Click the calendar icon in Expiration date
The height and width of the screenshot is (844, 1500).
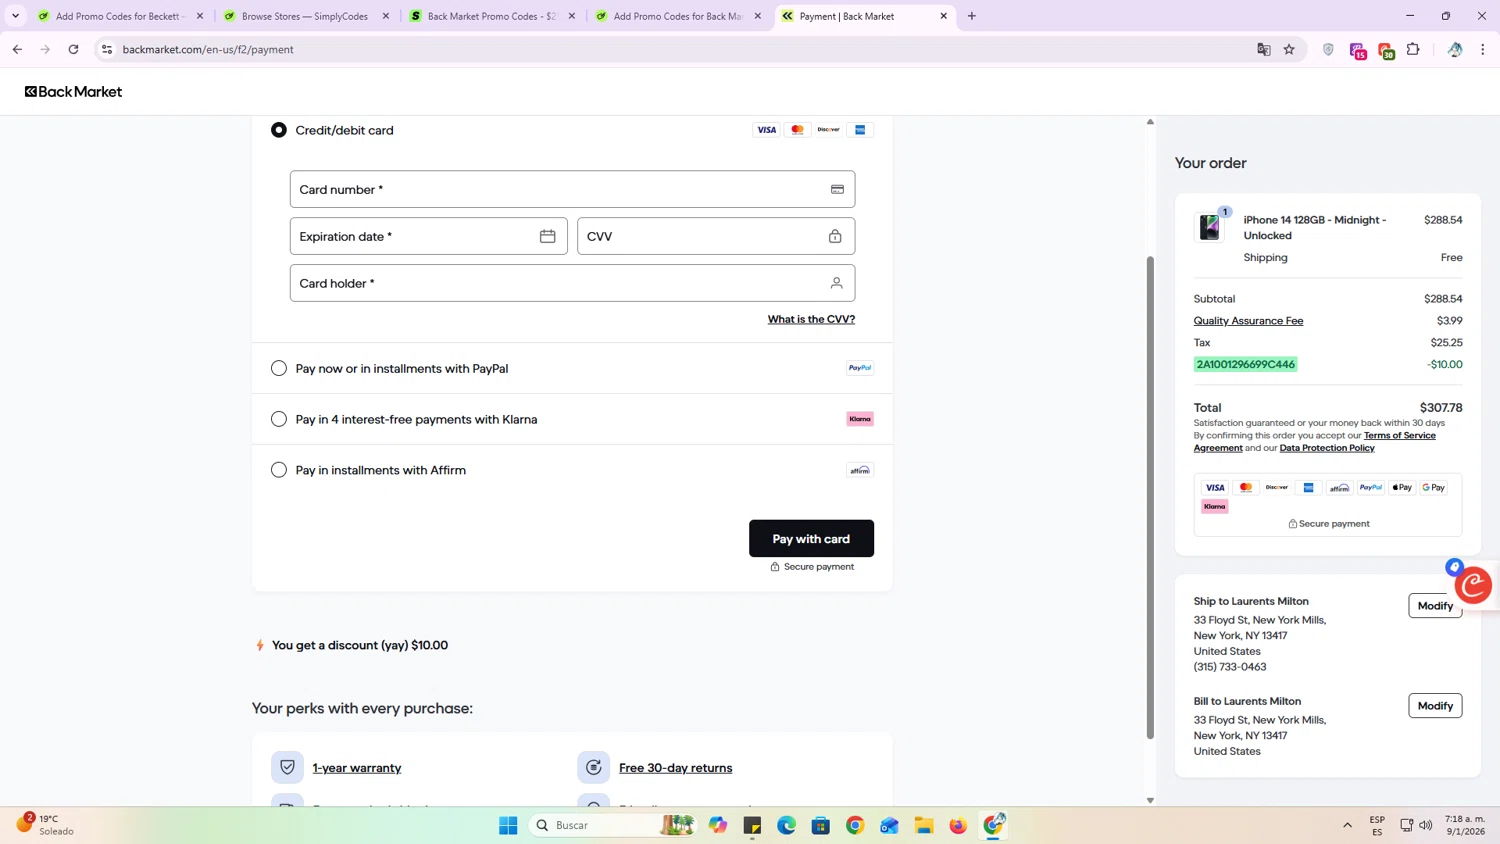pyautogui.click(x=547, y=236)
